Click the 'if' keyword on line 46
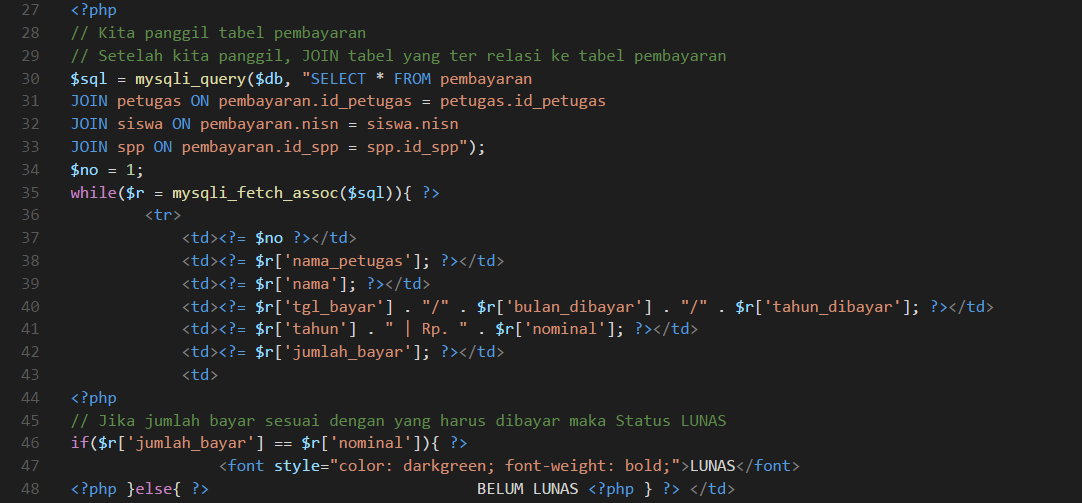The image size is (1082, 503). click(x=79, y=443)
